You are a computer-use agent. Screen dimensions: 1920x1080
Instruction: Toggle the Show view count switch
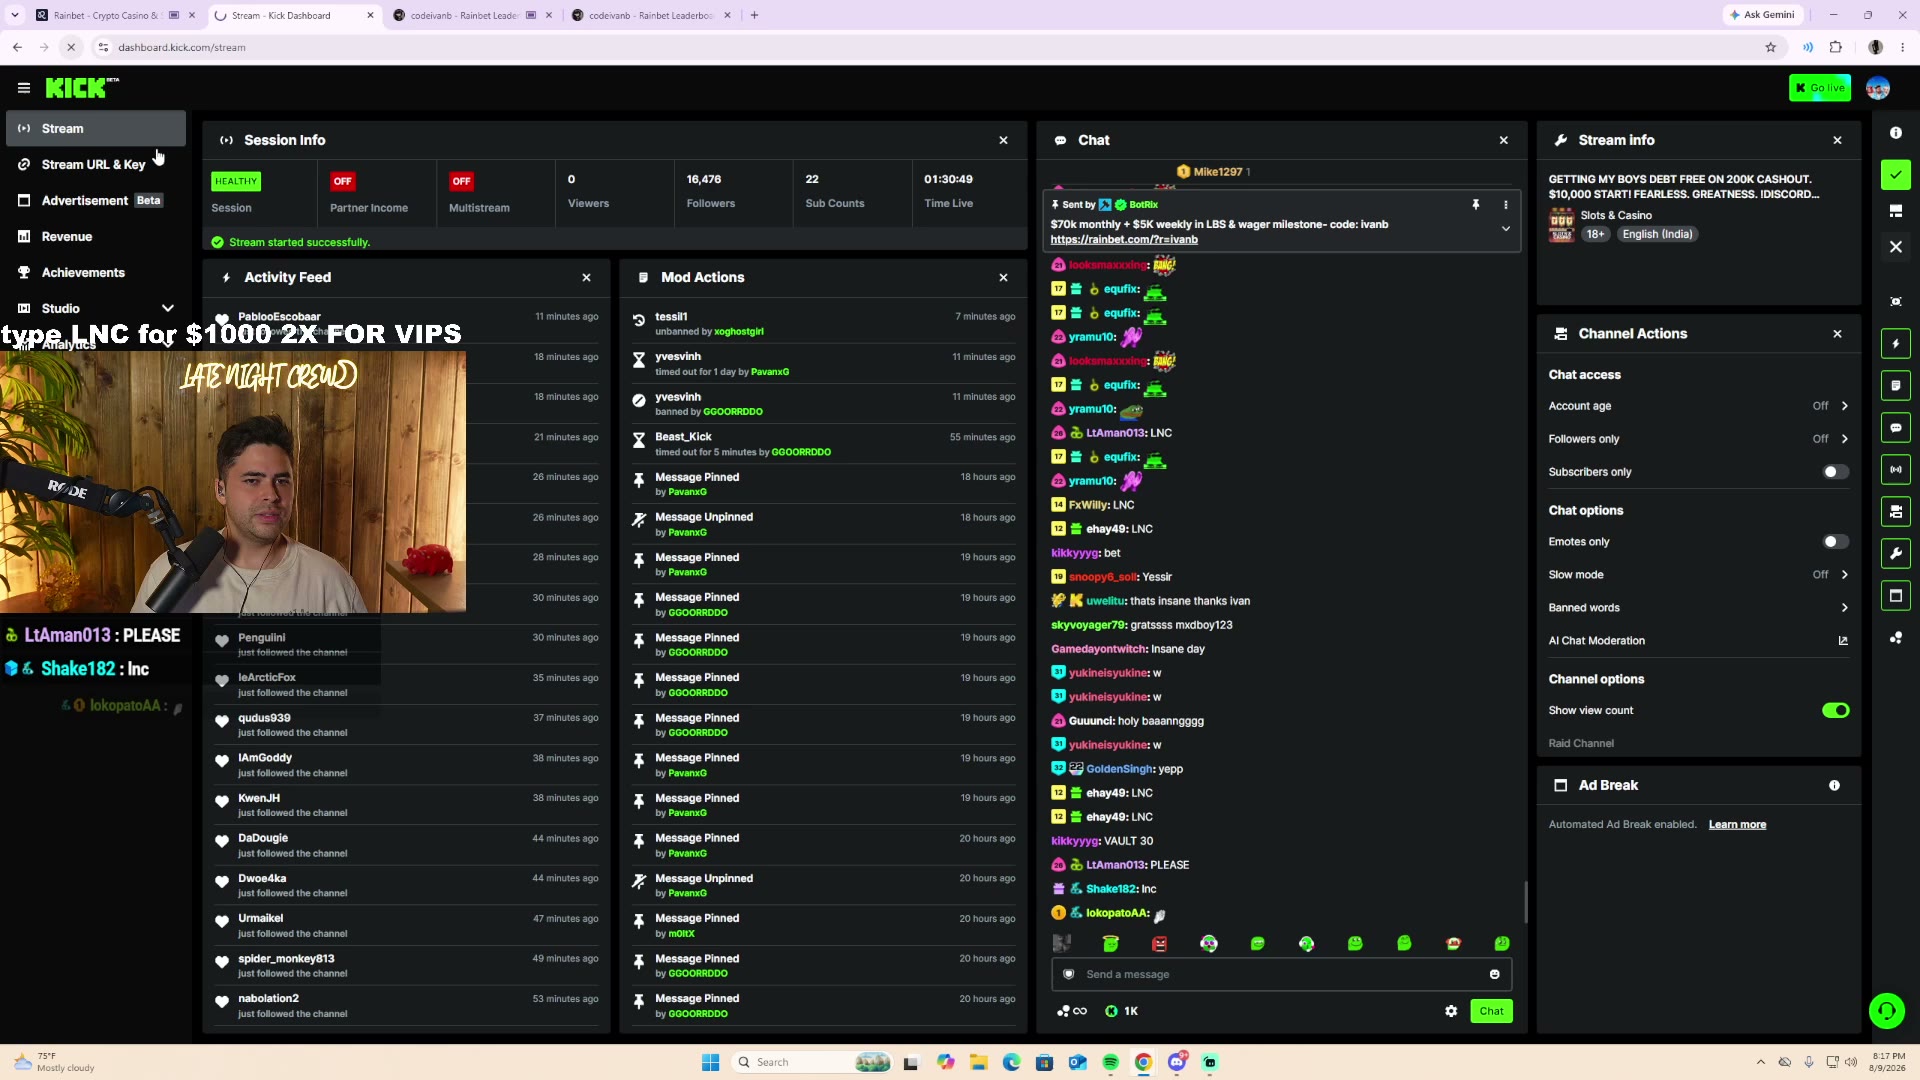coord(1836,711)
